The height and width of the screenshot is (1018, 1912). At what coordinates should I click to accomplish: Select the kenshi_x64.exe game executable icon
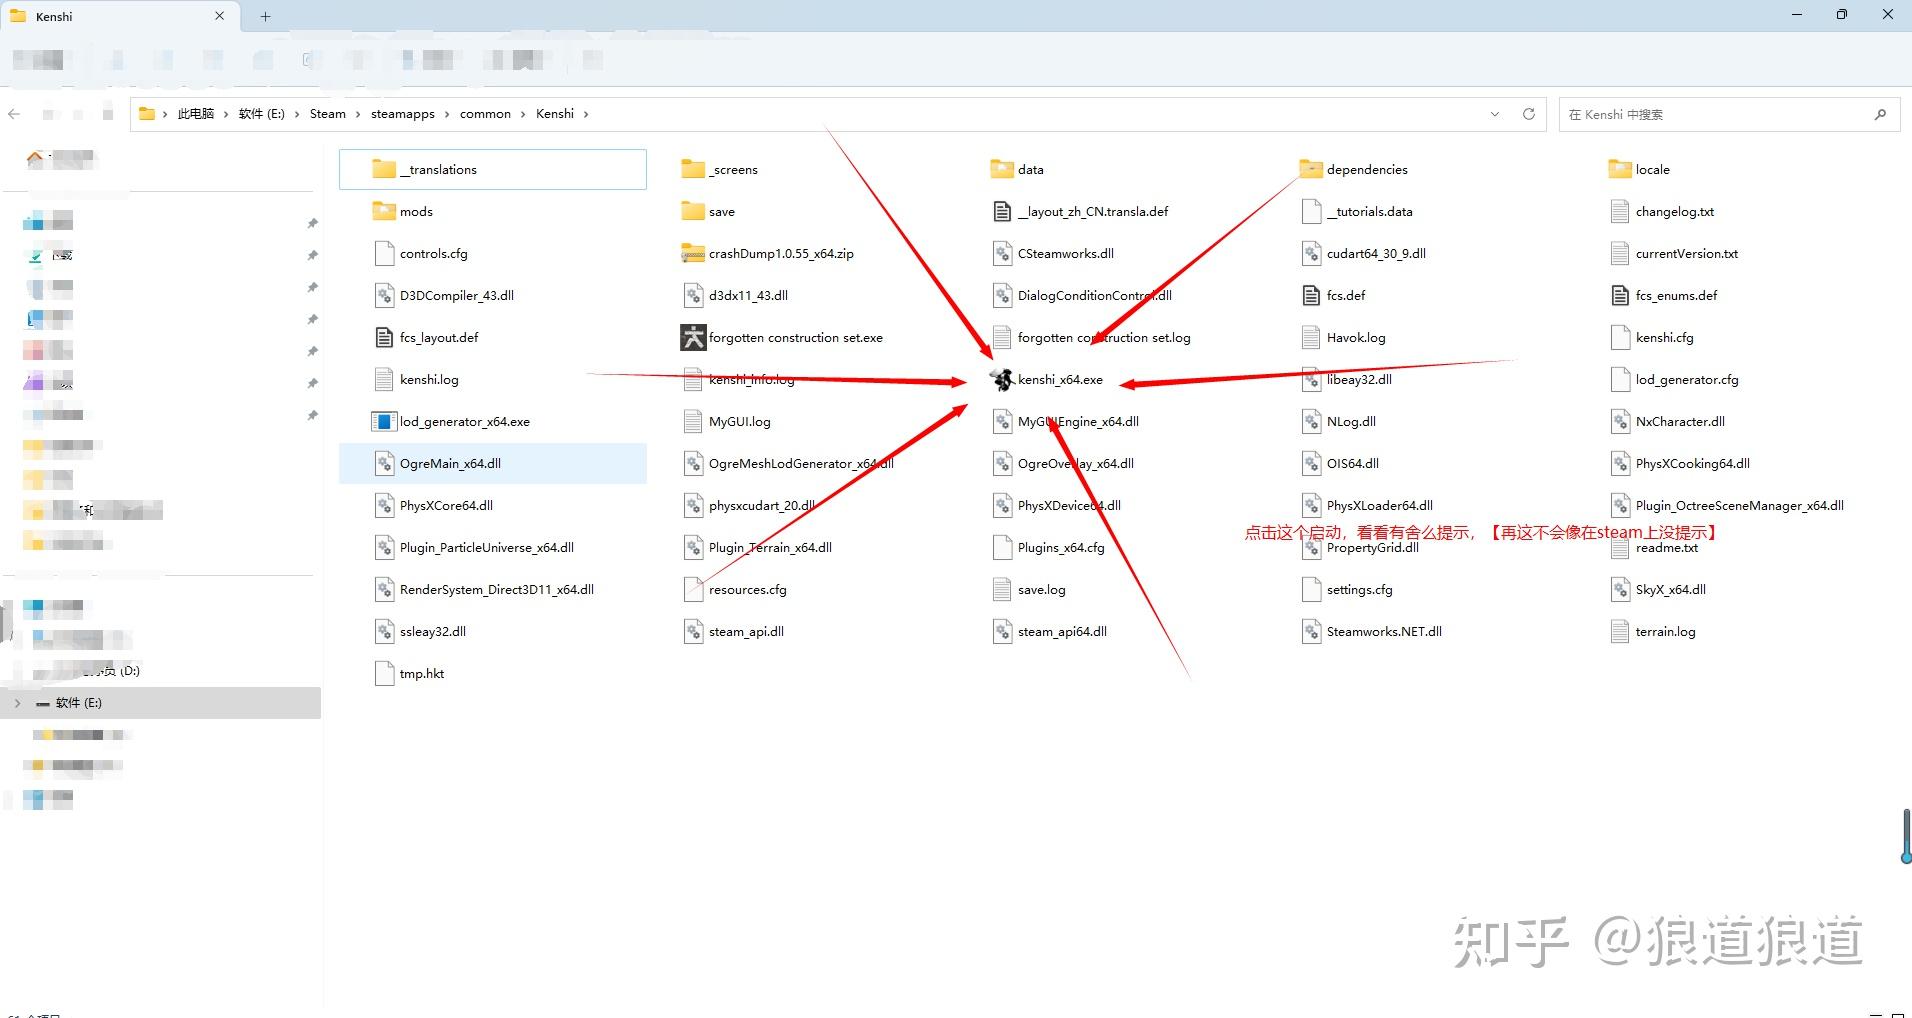click(1002, 380)
